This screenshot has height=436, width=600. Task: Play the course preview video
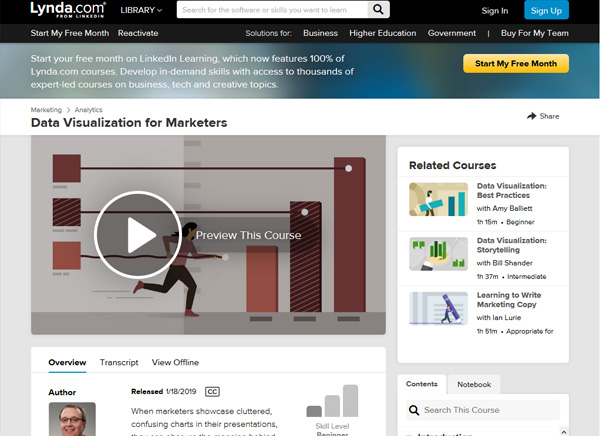(137, 235)
